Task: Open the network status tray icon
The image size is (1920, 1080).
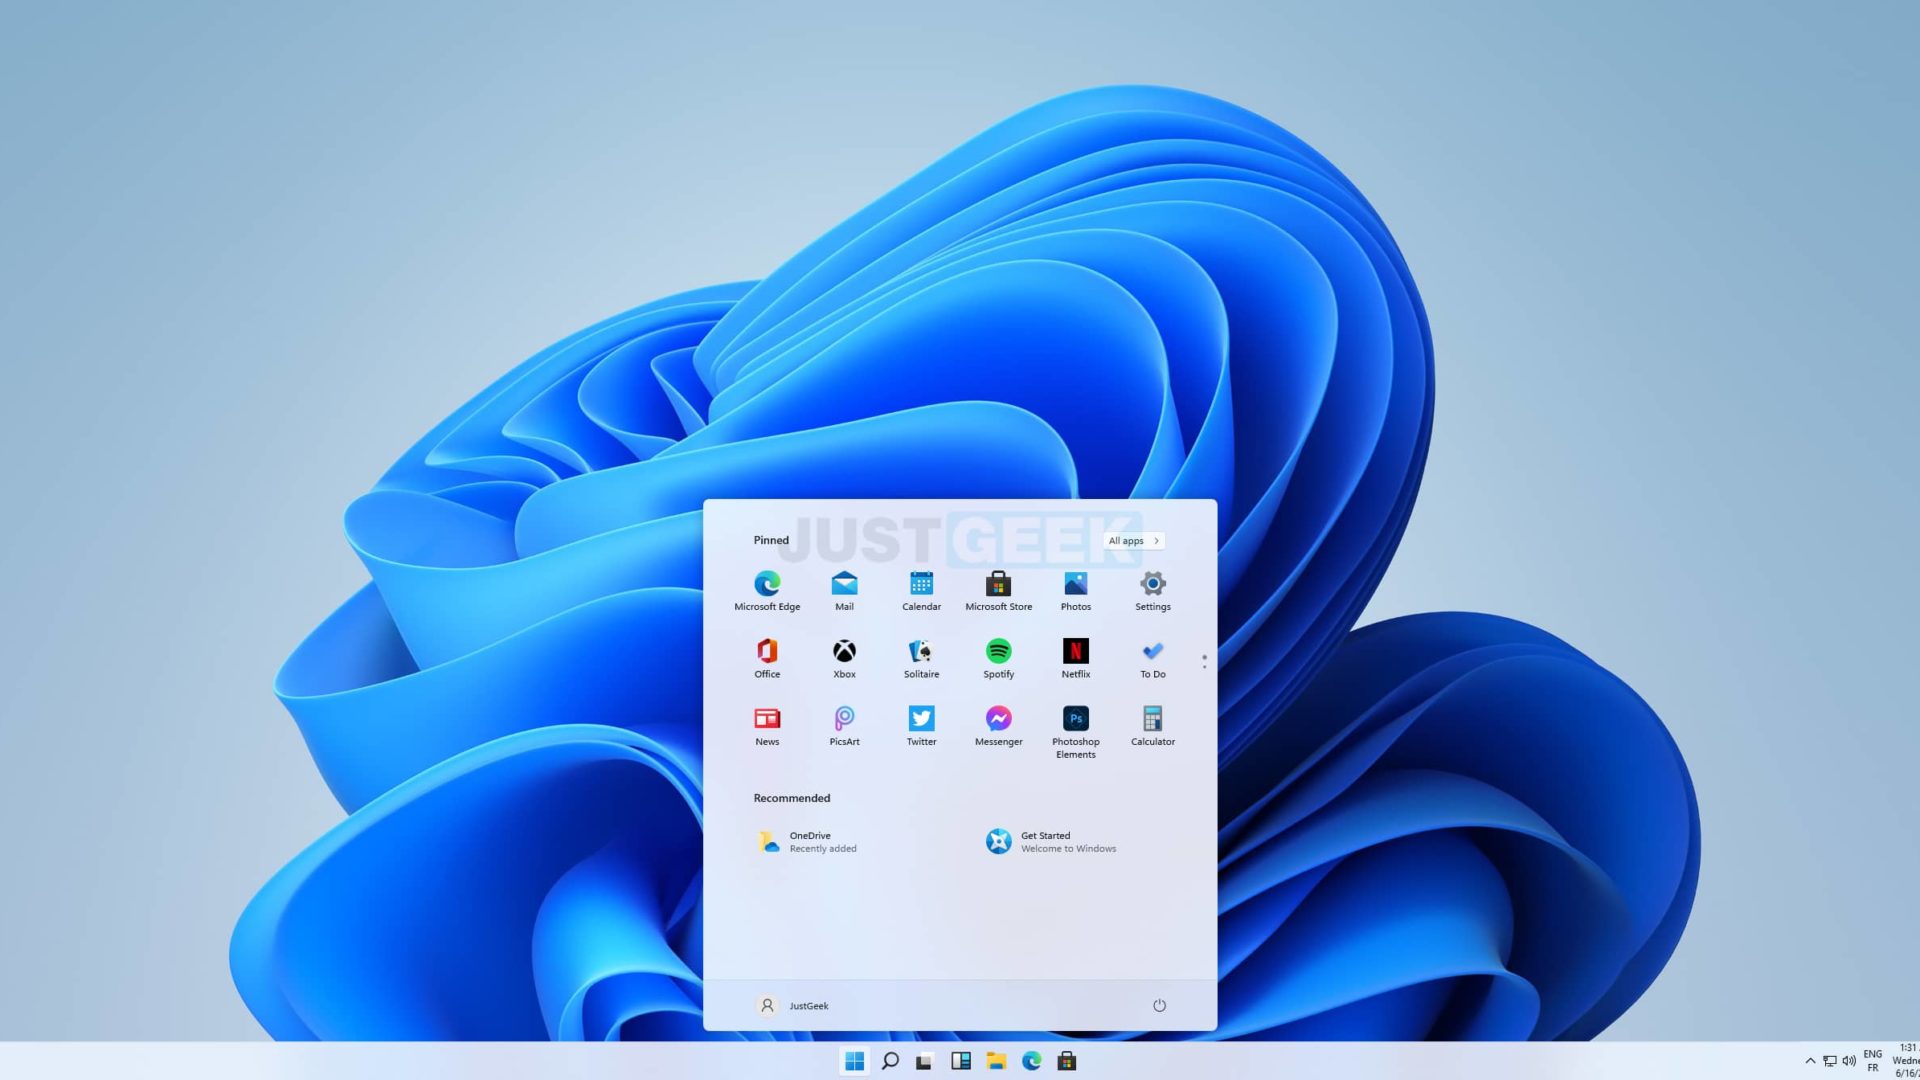Action: pyautogui.click(x=1829, y=1061)
